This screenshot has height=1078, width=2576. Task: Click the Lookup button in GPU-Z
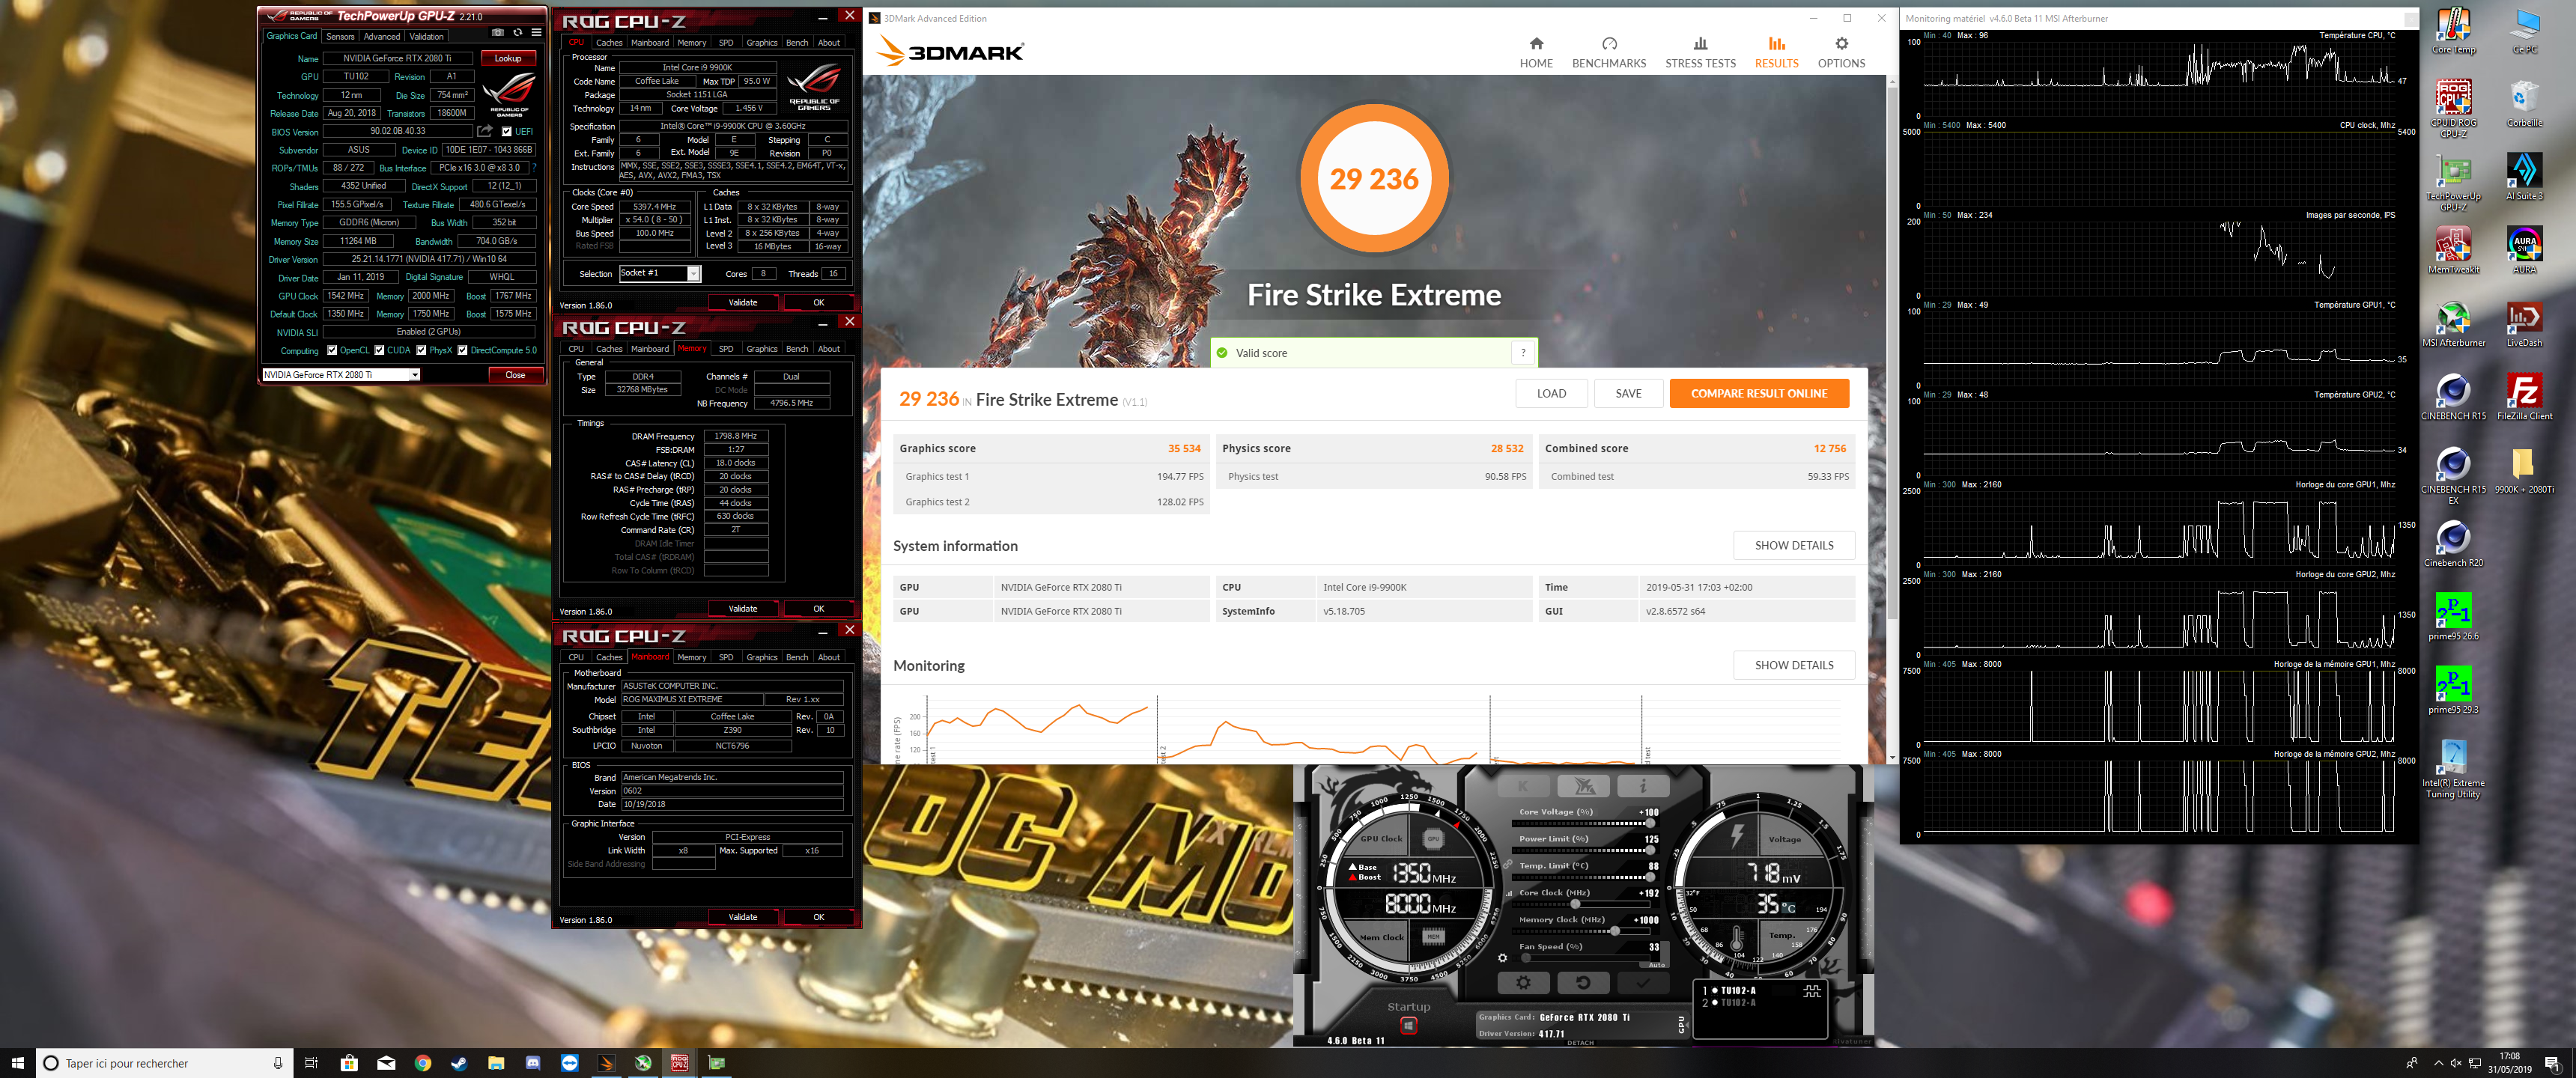pyautogui.click(x=507, y=58)
